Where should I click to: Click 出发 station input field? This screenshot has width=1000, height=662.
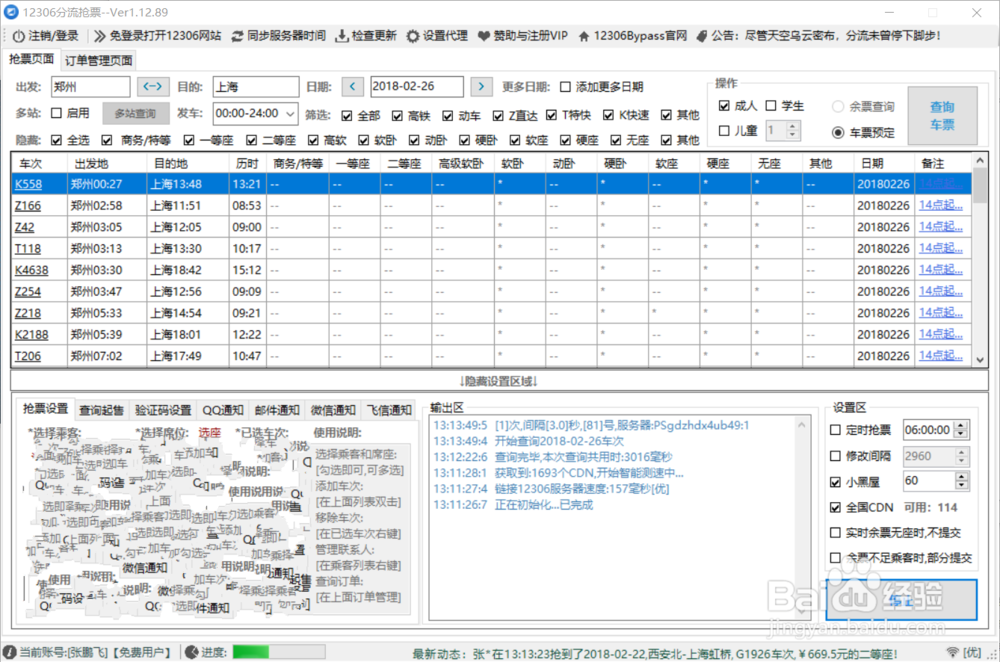(x=90, y=87)
